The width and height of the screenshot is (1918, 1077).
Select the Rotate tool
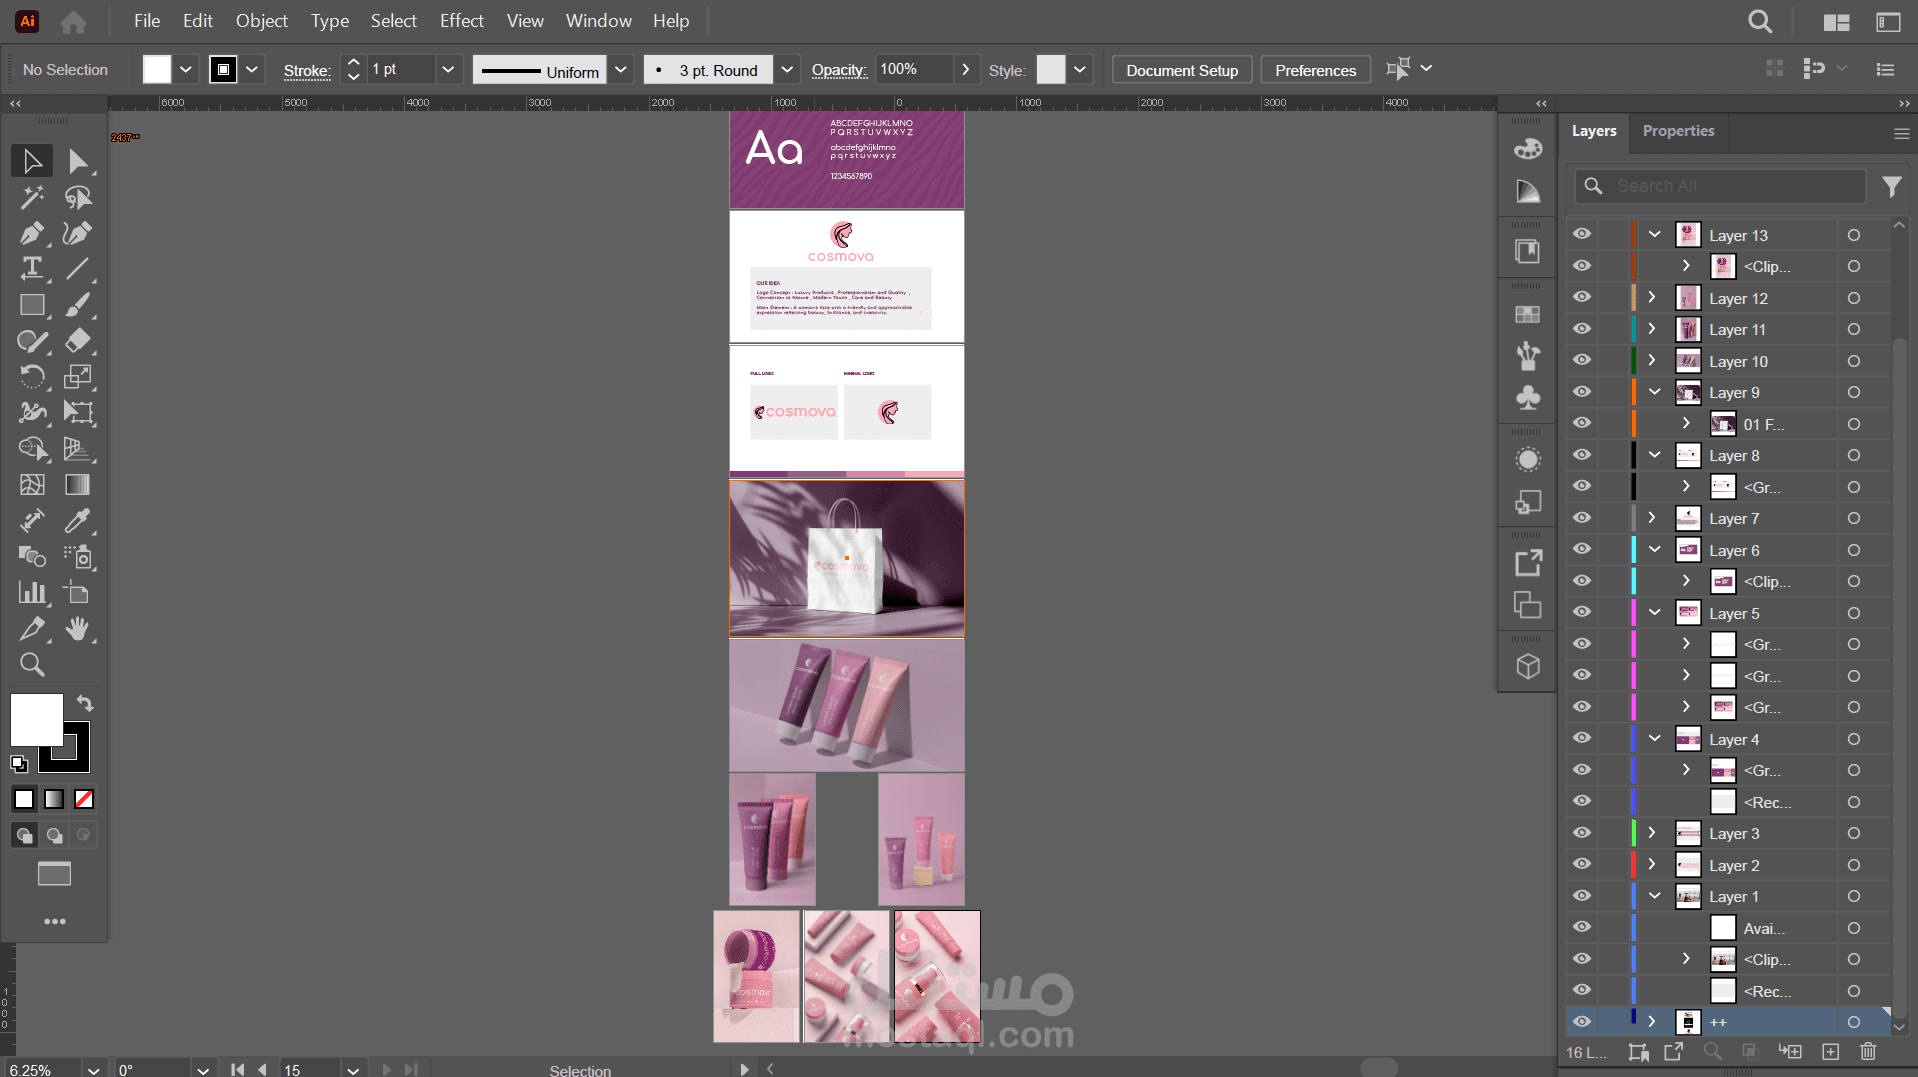(32, 377)
